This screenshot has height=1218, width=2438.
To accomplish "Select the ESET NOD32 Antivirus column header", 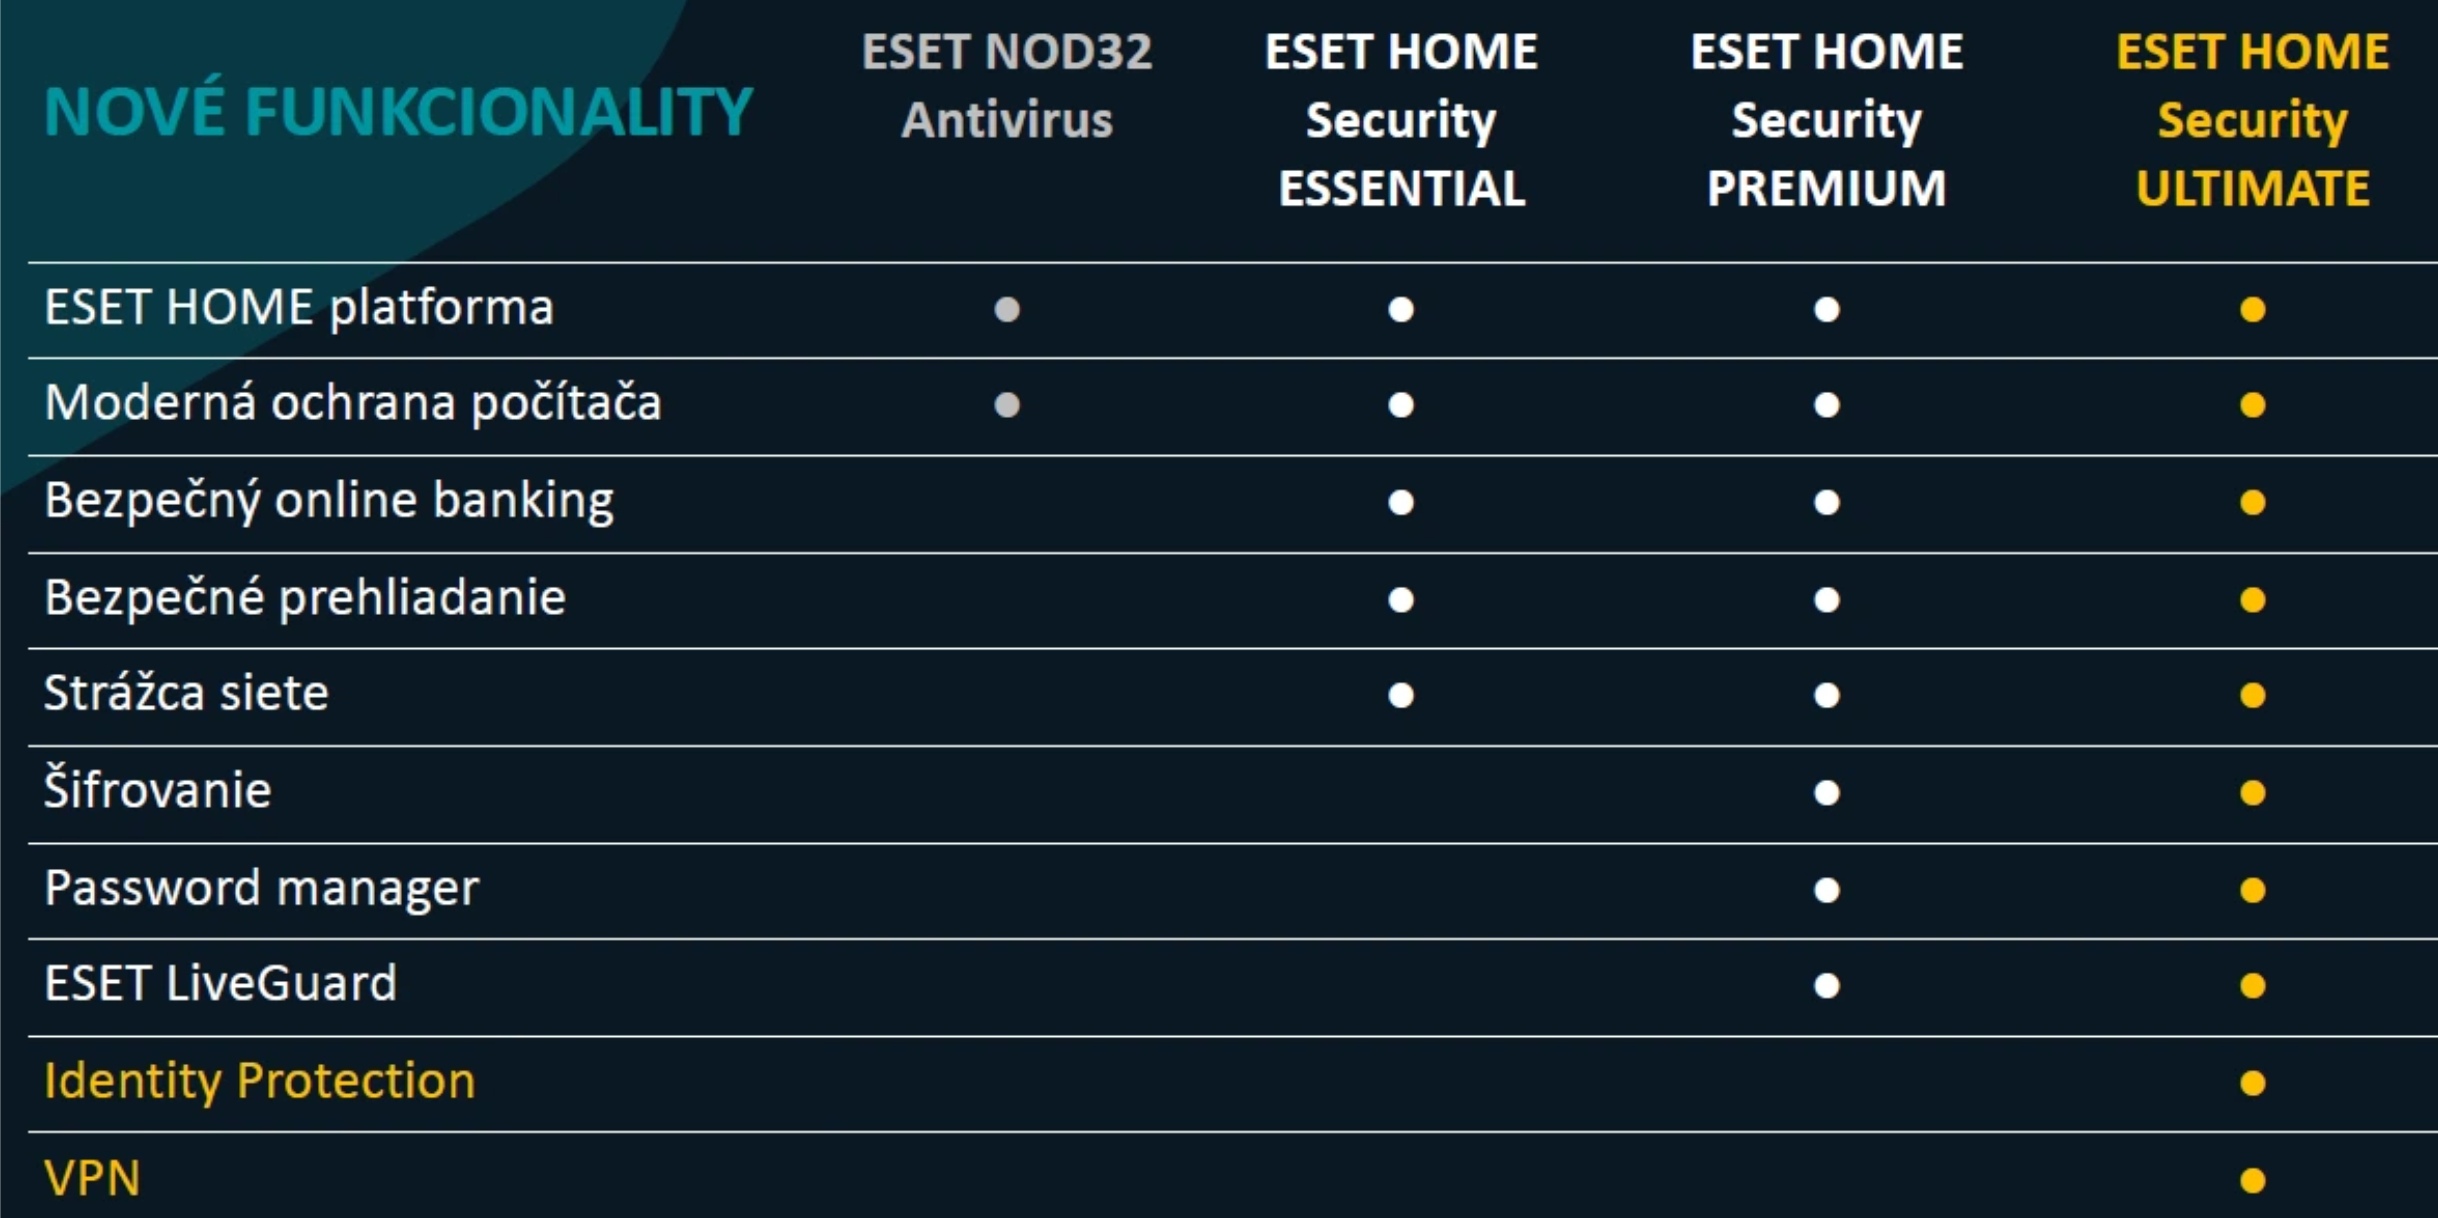I will [1007, 86].
